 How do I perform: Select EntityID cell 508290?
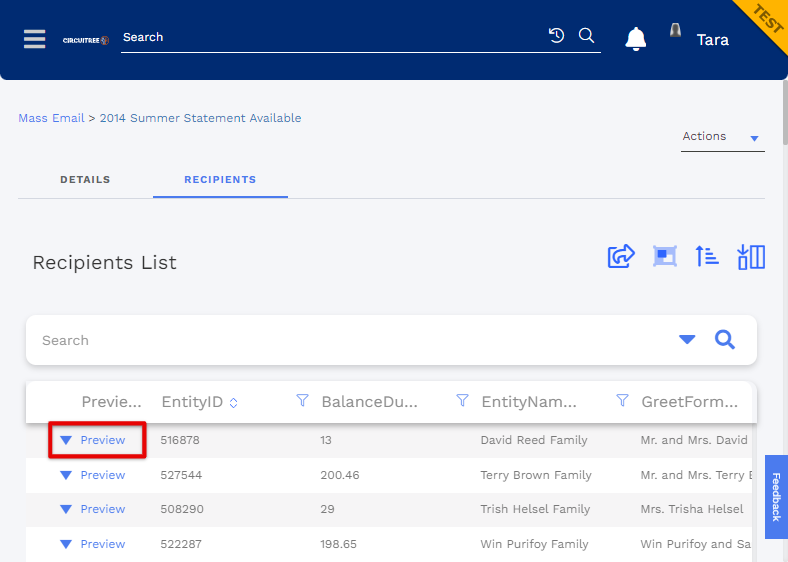(x=182, y=509)
